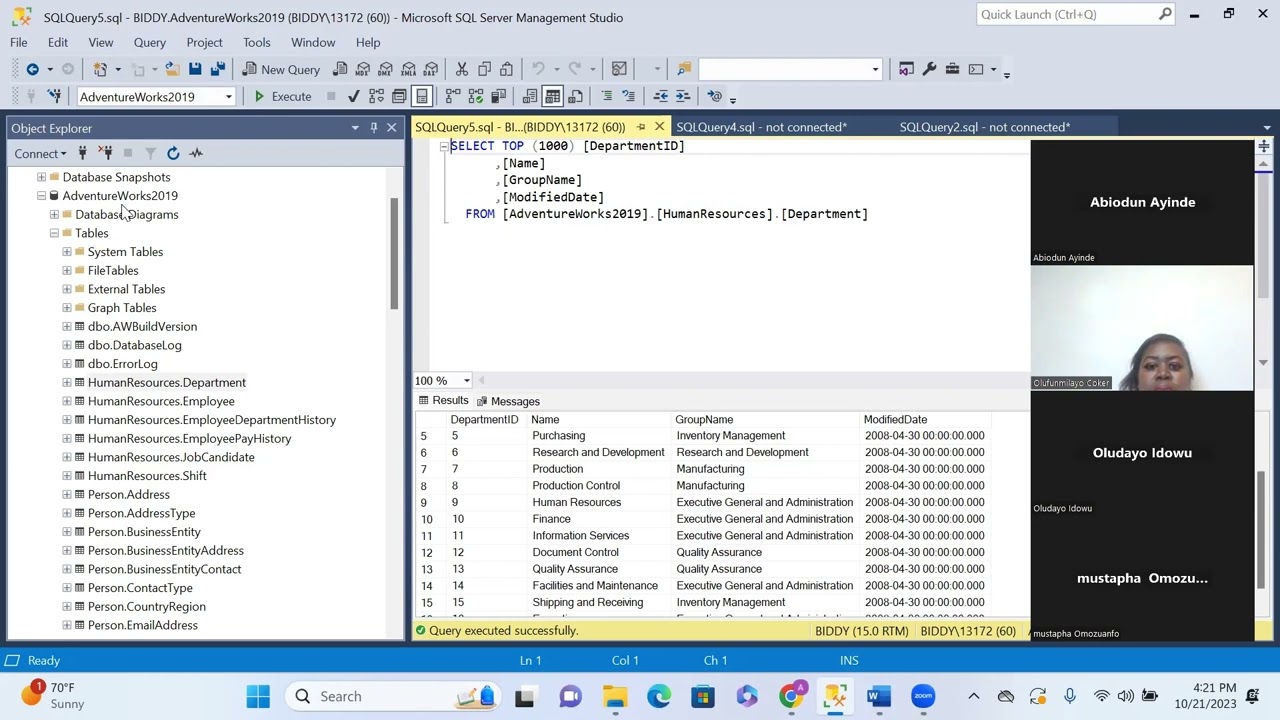Click the Cut scissors icon
Screen dimensions: 1280x720
[x=462, y=69]
